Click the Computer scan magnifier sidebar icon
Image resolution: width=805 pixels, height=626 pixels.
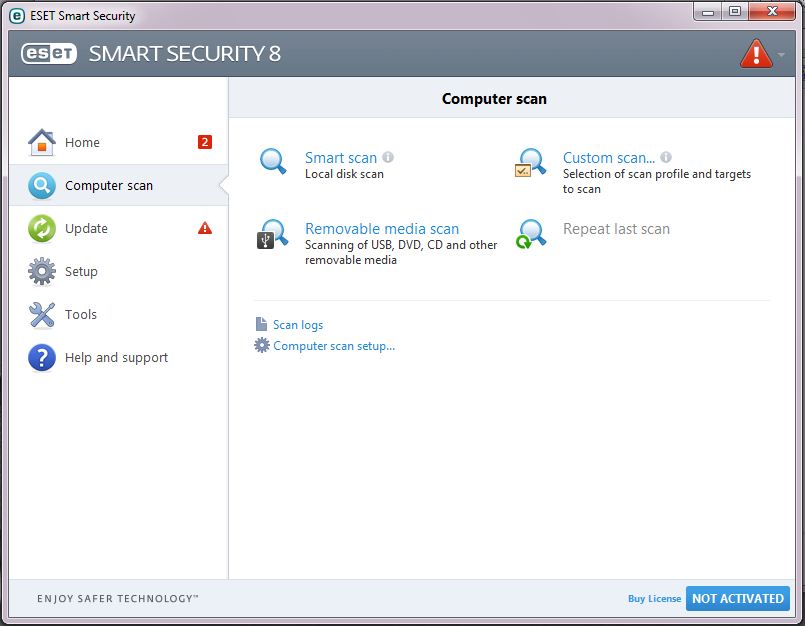41,186
